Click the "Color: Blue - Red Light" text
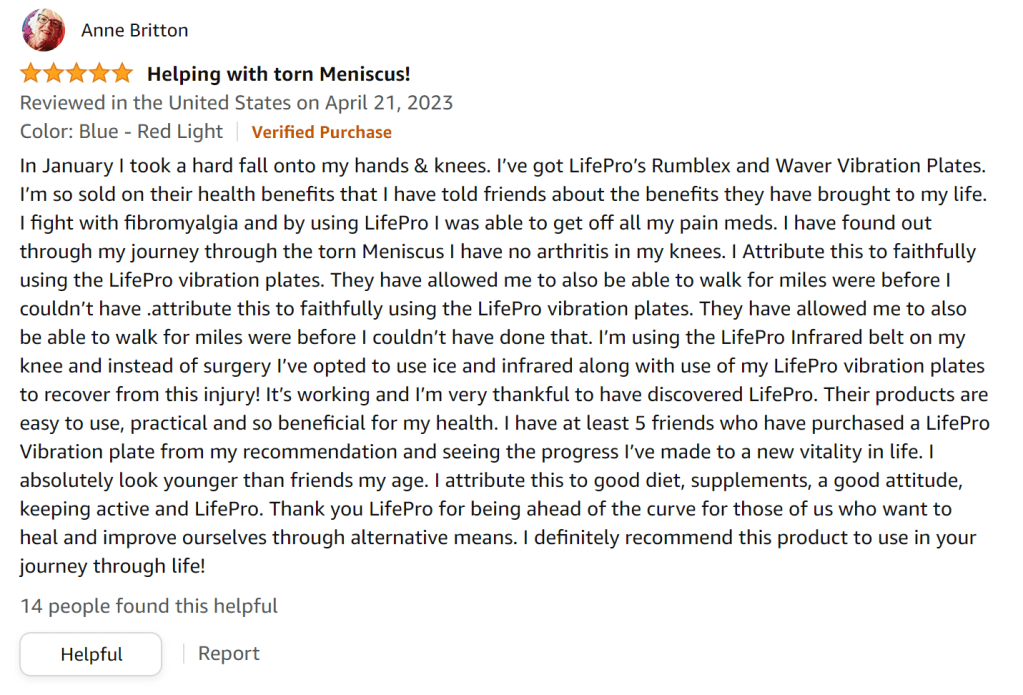The image size is (1023, 695). pyautogui.click(x=121, y=132)
